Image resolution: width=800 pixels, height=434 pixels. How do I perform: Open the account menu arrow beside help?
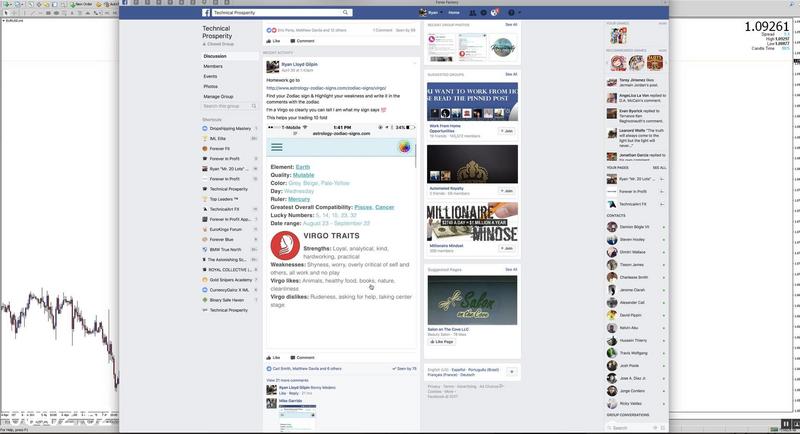[x=520, y=13]
